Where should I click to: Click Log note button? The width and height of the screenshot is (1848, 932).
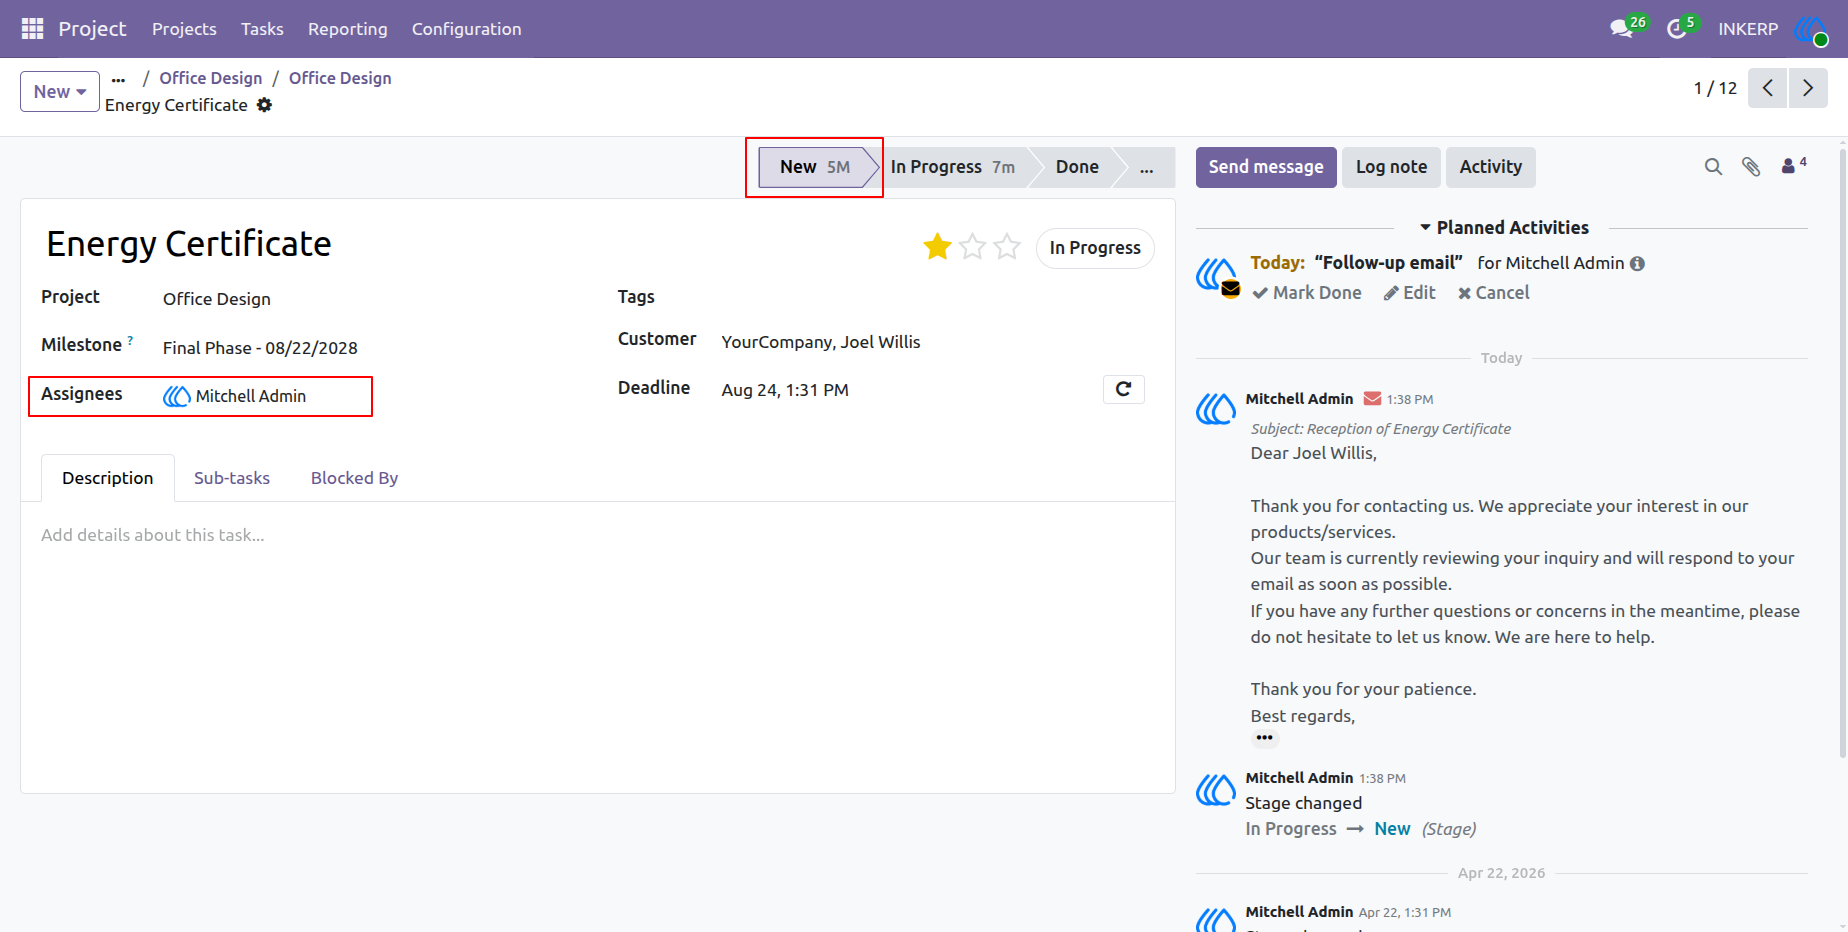(x=1391, y=167)
